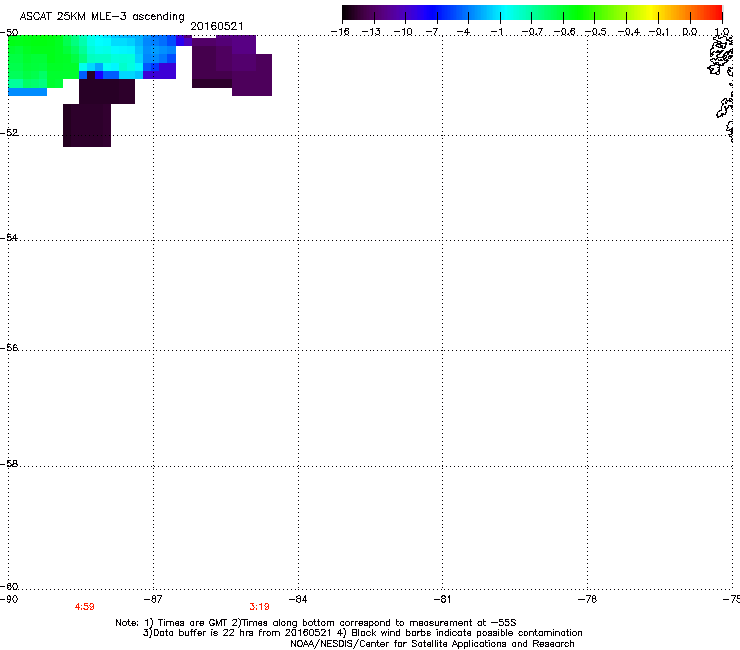The image size is (740, 650).
Task: Select the -4 colorbar tick label
Action: (464, 32)
